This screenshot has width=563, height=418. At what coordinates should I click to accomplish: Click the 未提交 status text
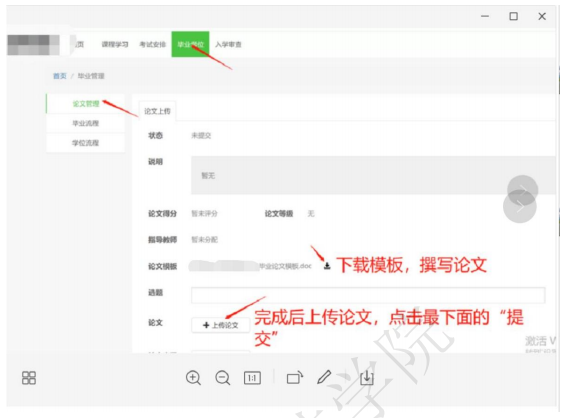[x=201, y=135]
